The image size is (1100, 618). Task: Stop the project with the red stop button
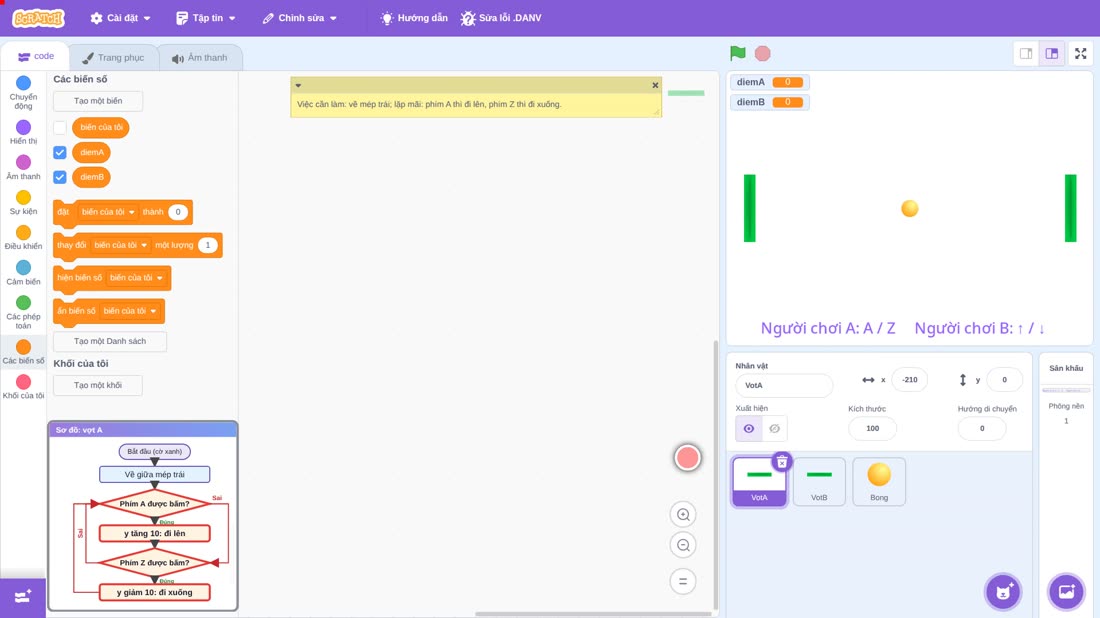pos(763,53)
